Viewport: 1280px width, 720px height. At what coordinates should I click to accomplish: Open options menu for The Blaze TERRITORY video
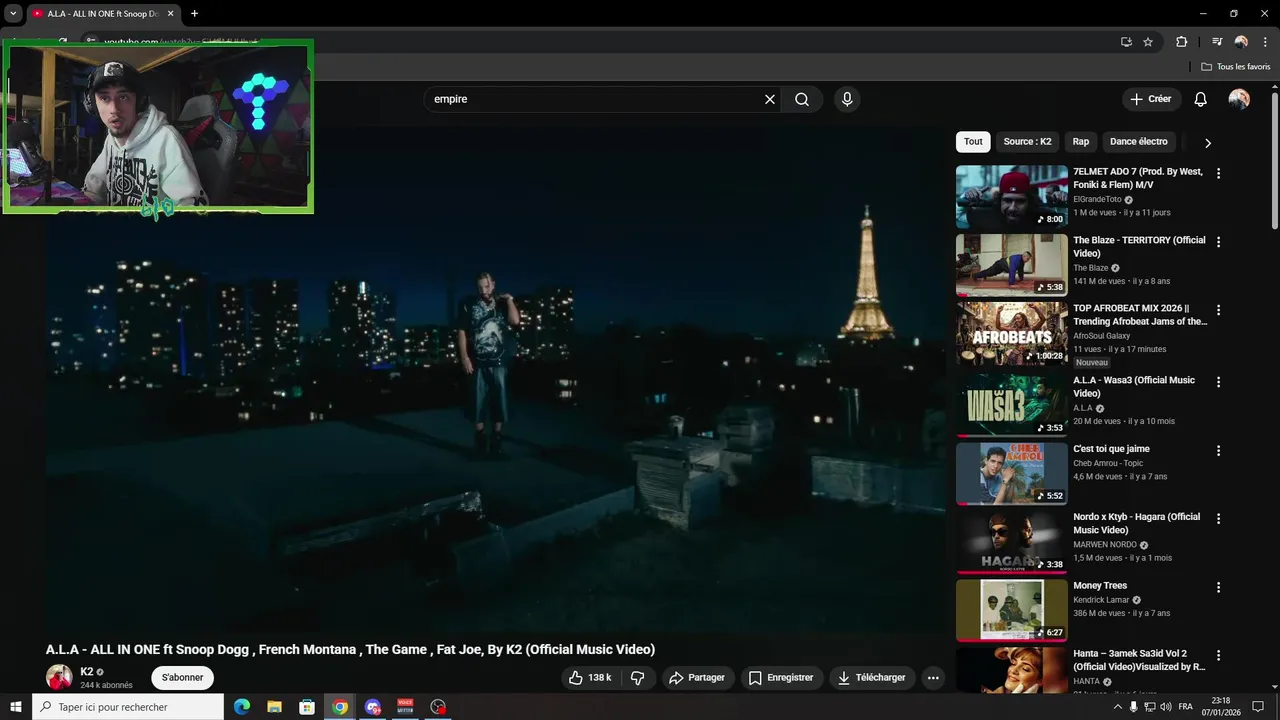1218,242
